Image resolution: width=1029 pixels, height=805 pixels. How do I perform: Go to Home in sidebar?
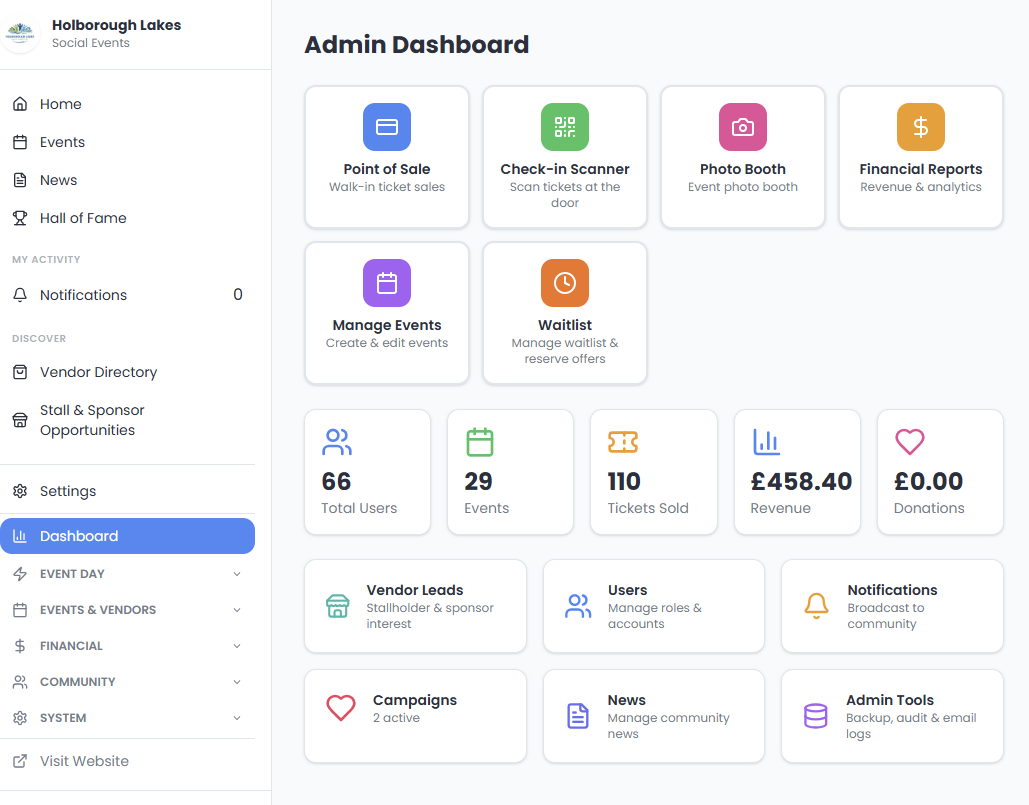(x=127, y=104)
